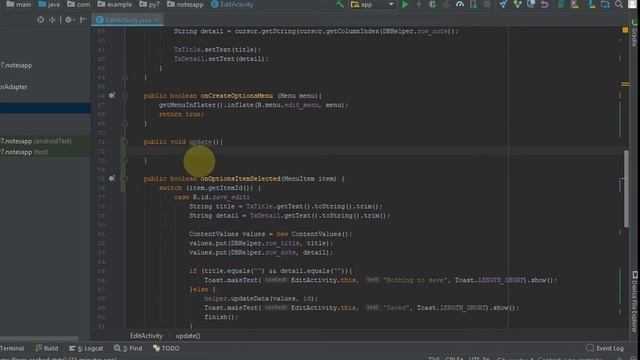
Task: Click the Attach debugger to process icon
Action: pos(473,4)
